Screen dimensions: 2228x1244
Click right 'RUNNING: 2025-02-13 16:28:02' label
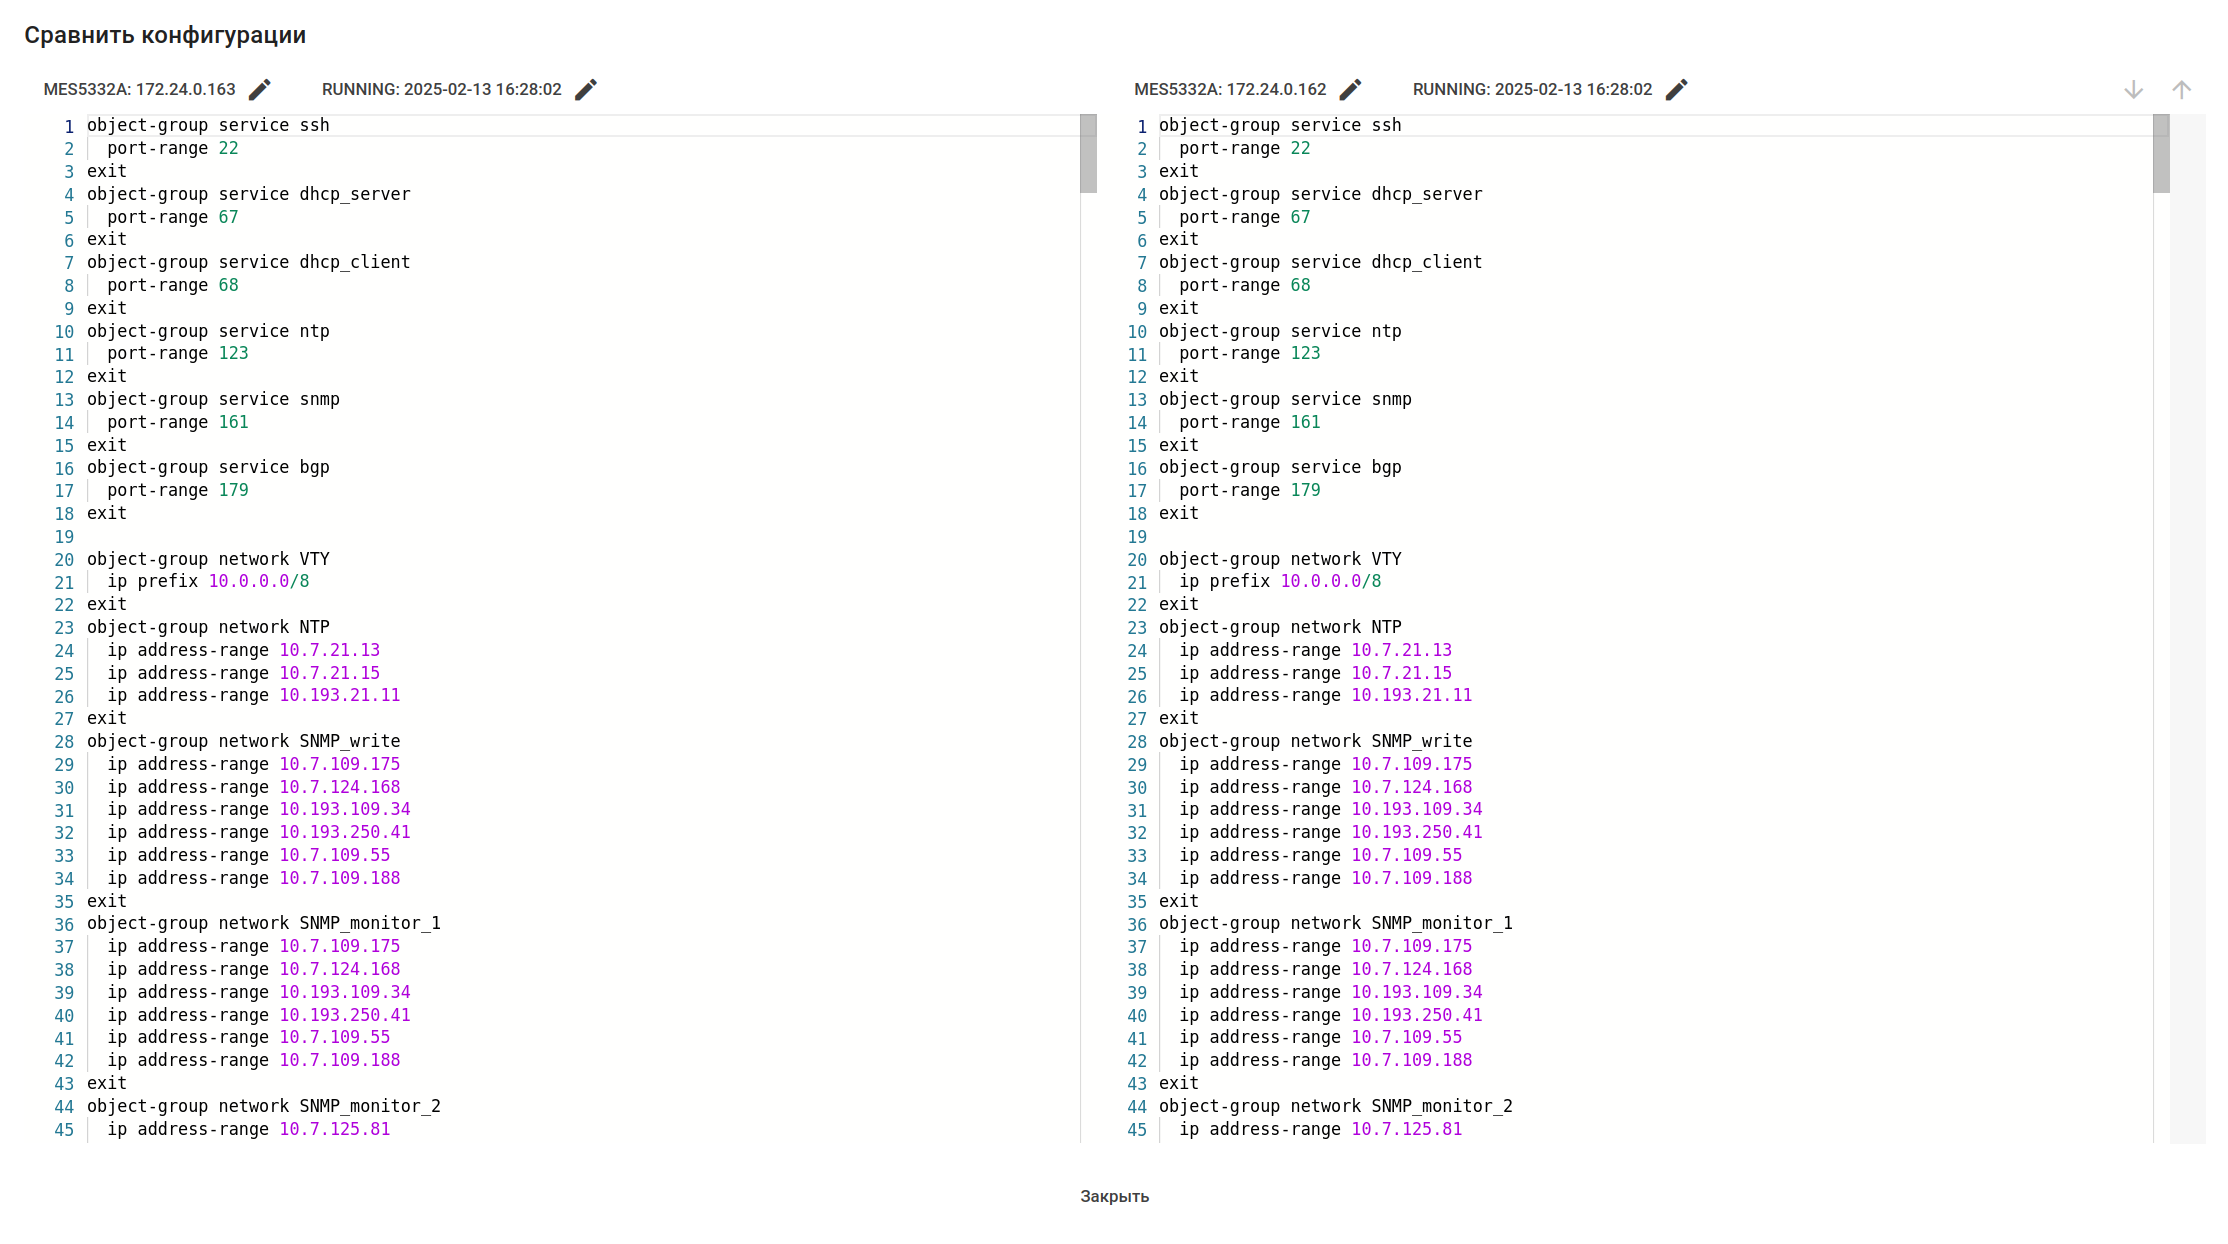click(1532, 90)
